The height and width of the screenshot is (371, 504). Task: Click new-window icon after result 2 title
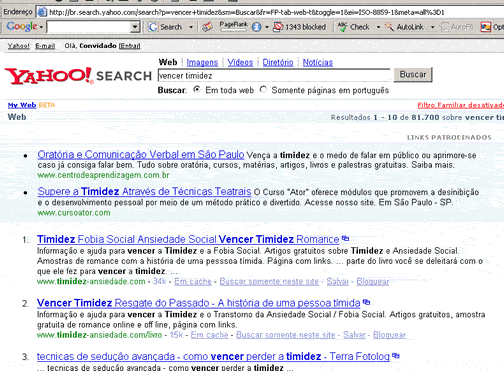(x=366, y=302)
